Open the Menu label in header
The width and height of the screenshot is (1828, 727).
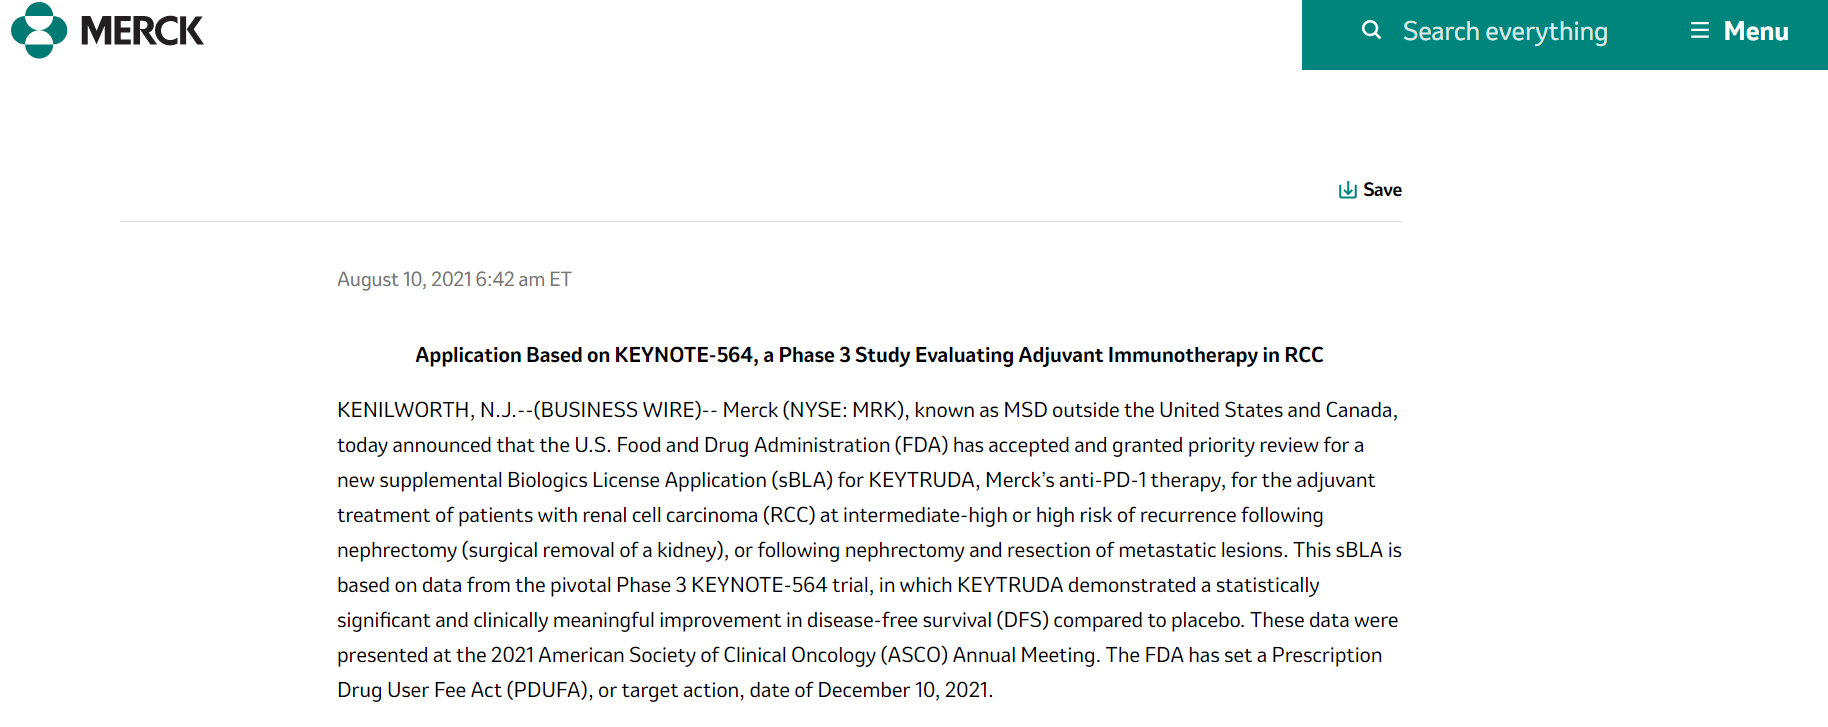click(x=1756, y=32)
